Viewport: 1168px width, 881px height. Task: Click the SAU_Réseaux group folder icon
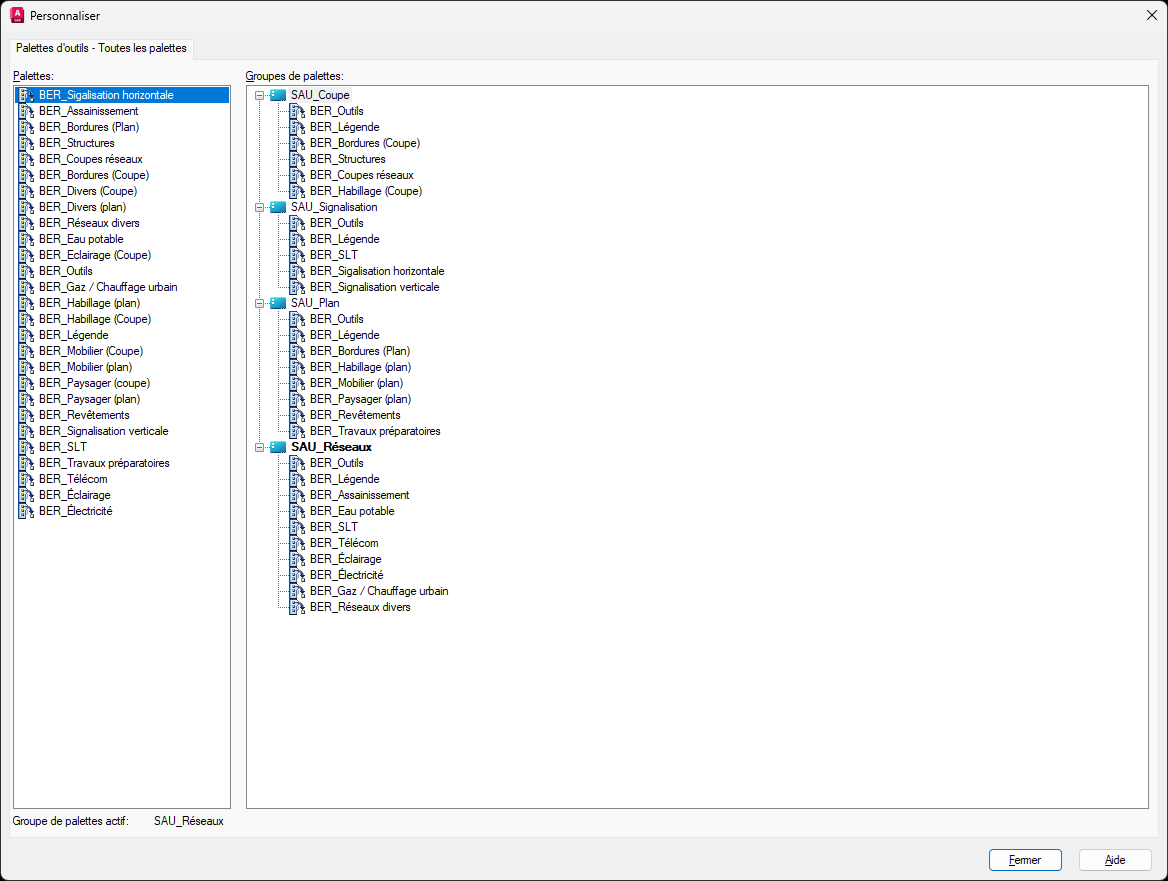pyautogui.click(x=278, y=448)
